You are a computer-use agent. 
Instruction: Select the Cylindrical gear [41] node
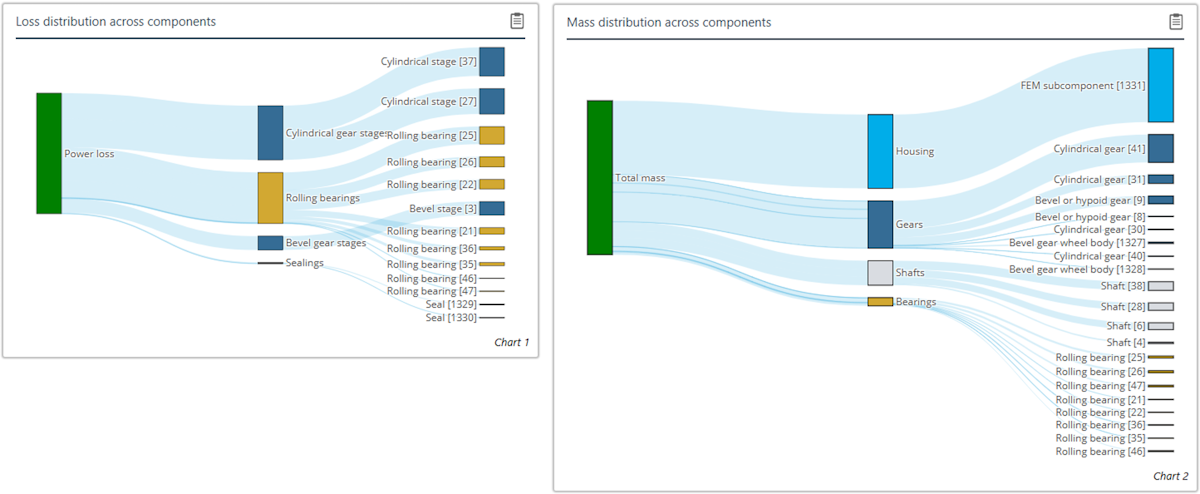click(1160, 148)
